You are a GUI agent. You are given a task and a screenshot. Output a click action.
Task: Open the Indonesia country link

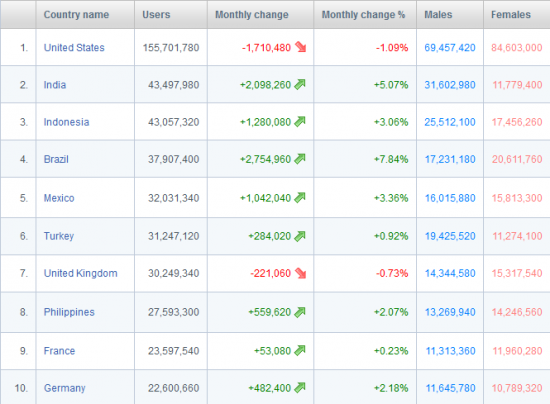(66, 122)
